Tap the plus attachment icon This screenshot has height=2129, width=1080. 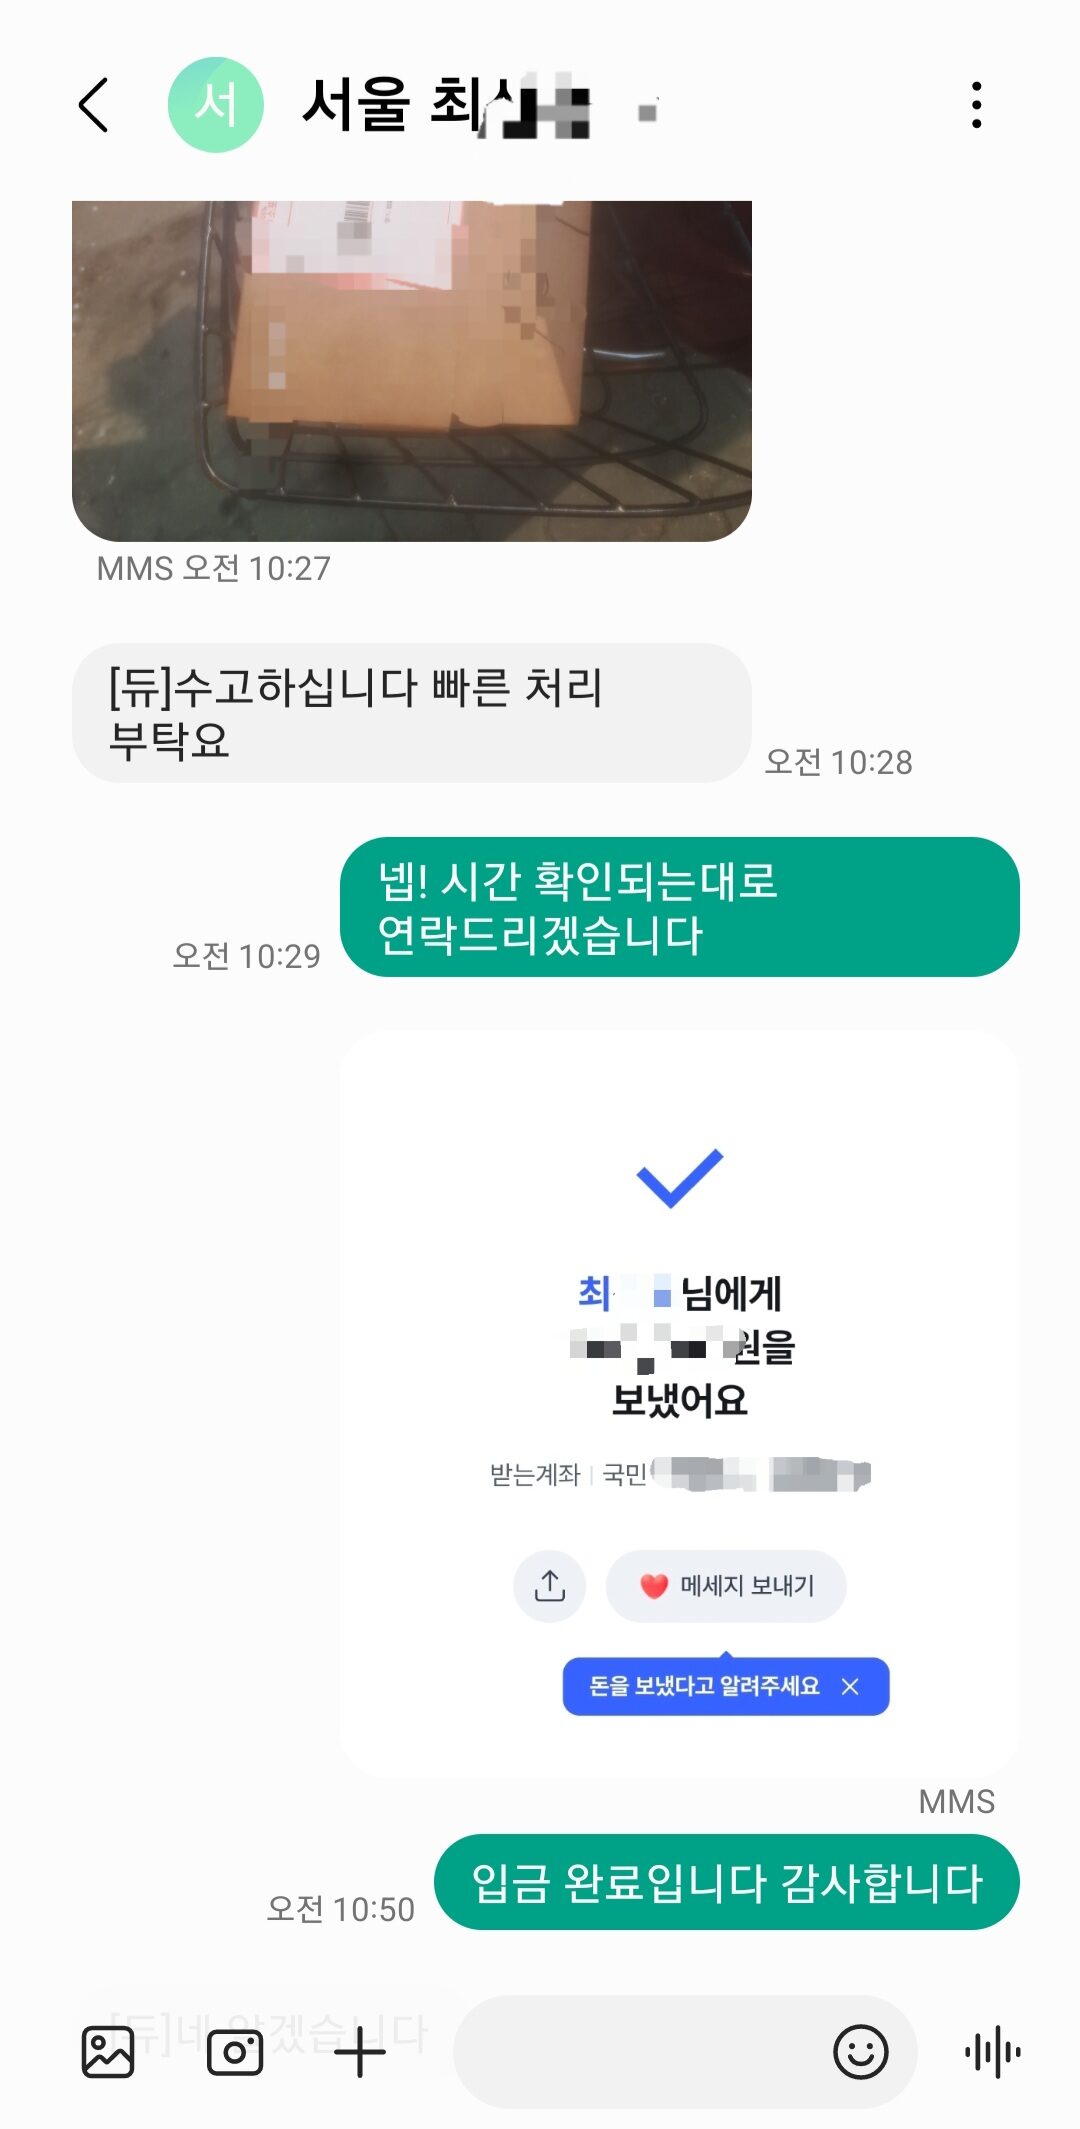tap(360, 2052)
